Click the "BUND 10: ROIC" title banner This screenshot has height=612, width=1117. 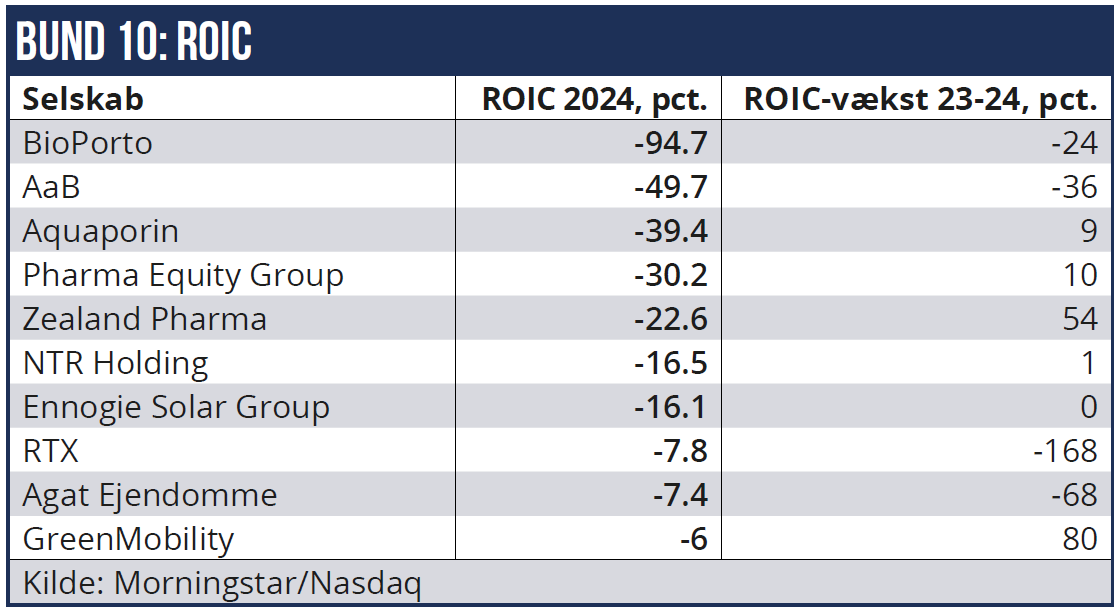point(135,41)
